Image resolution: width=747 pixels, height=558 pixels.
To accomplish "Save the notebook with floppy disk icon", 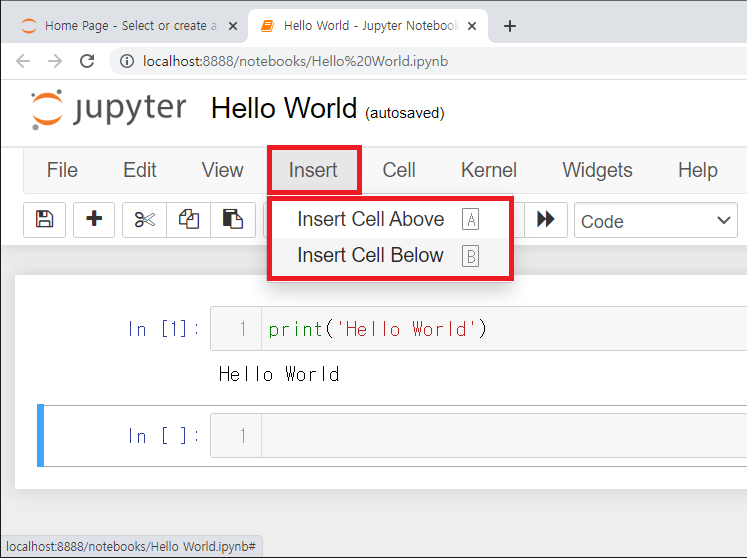I will pyautogui.click(x=44, y=220).
